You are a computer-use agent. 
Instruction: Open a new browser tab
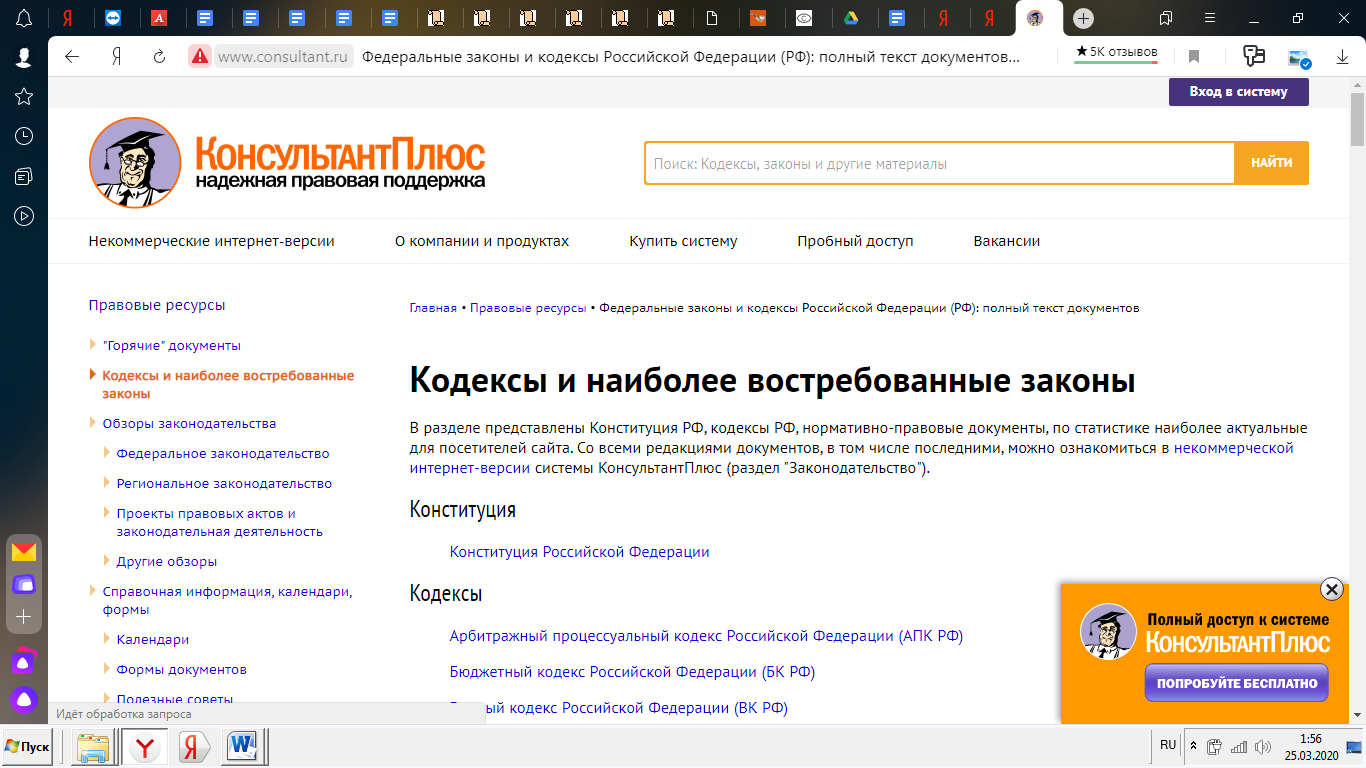[1083, 18]
